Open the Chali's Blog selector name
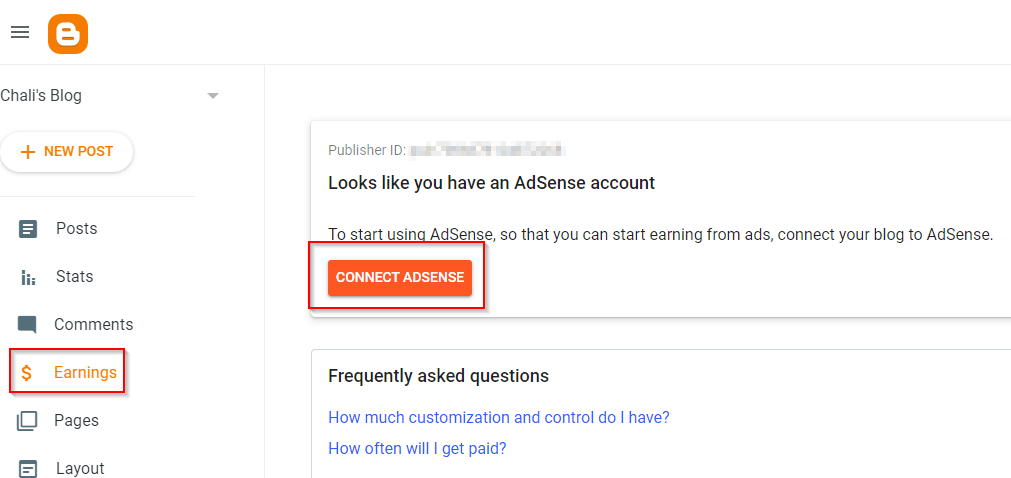1011x478 pixels. point(41,96)
